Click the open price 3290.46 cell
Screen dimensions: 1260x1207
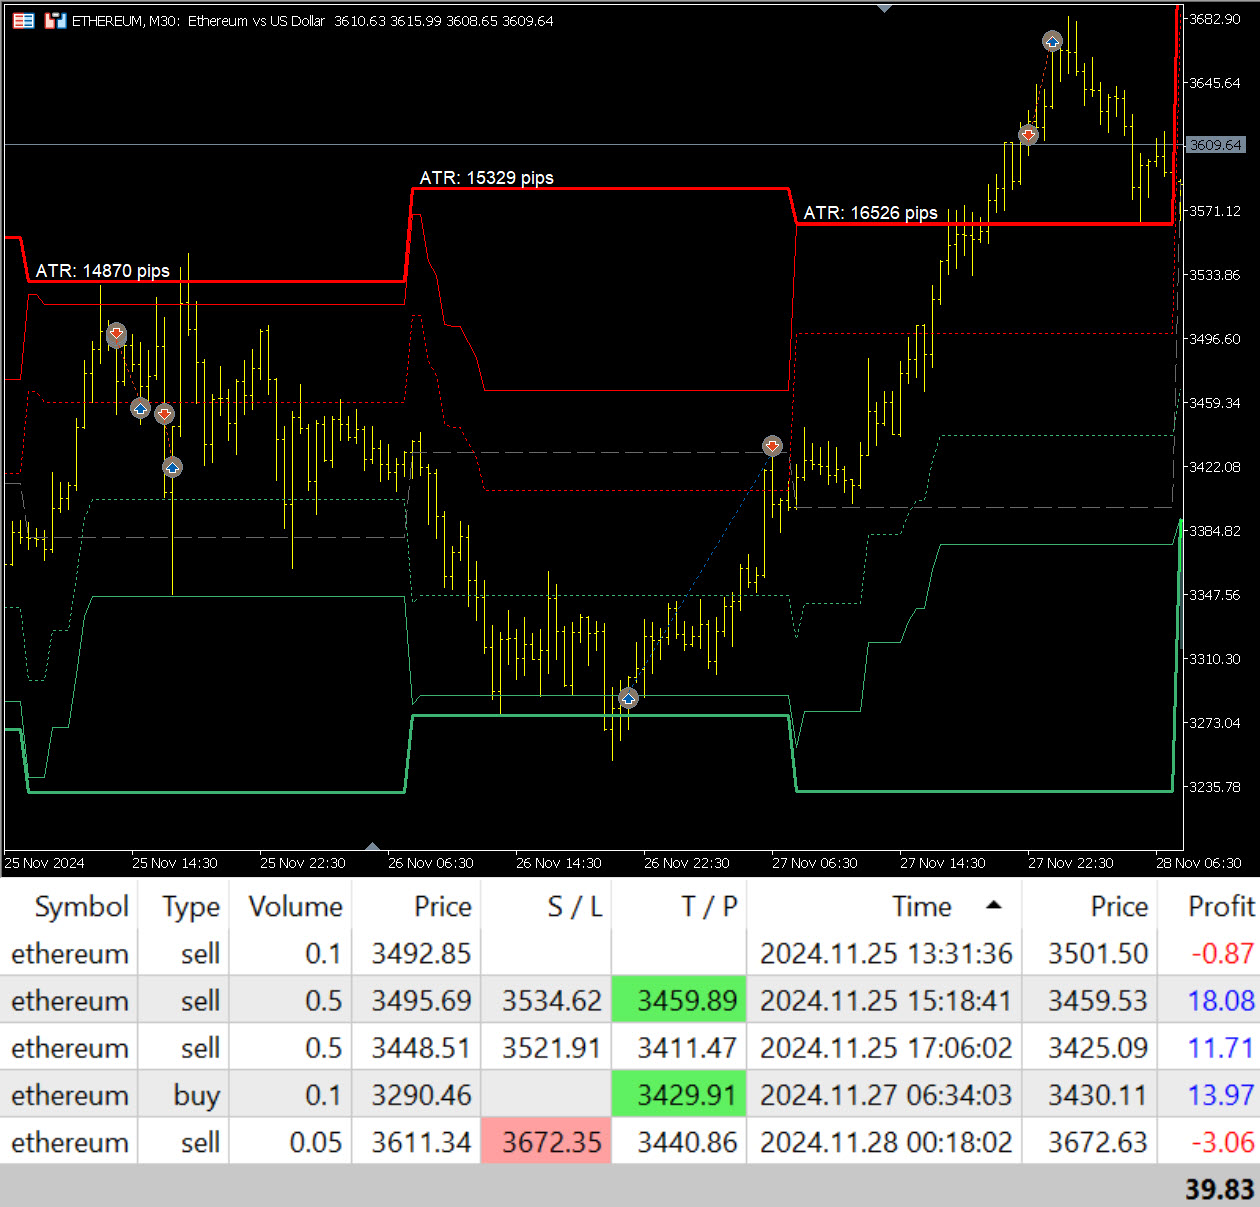click(x=421, y=1095)
